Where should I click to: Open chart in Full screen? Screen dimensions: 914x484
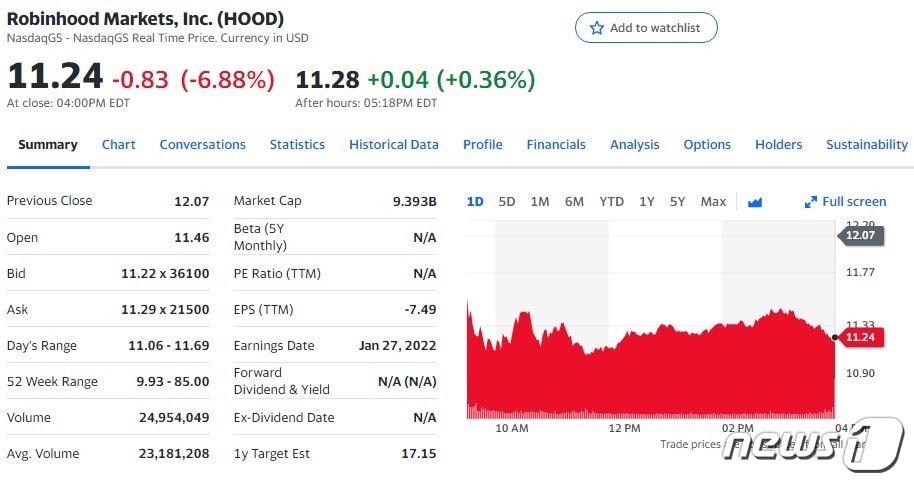pyautogui.click(x=853, y=201)
